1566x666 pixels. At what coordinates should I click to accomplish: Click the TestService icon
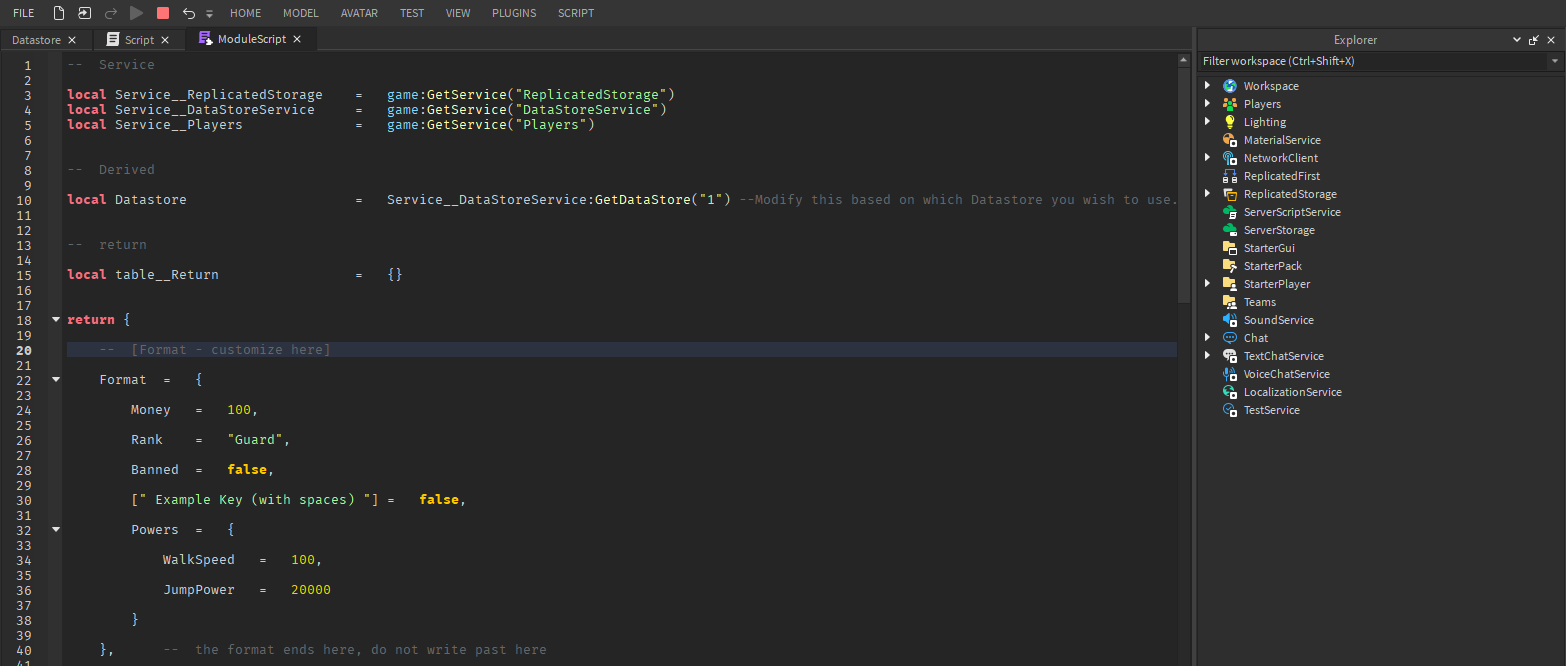(1230, 410)
